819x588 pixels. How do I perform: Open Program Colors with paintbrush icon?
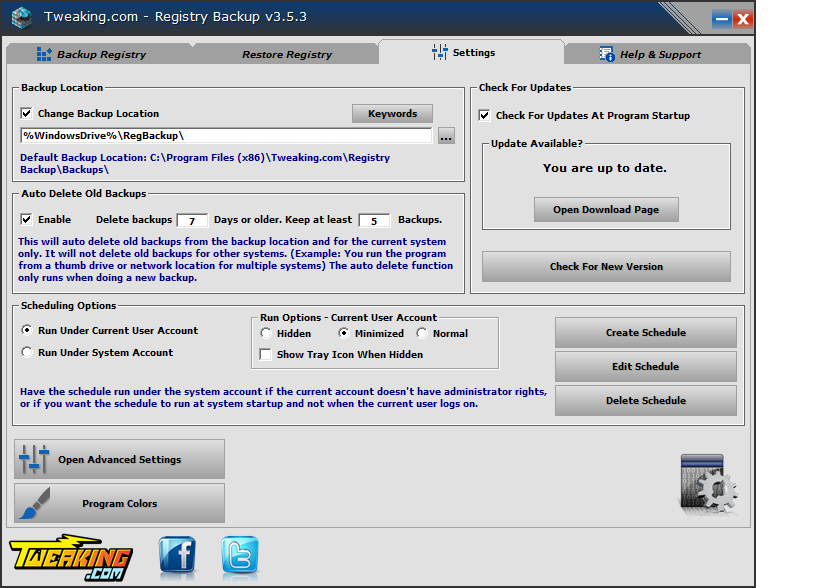119,503
